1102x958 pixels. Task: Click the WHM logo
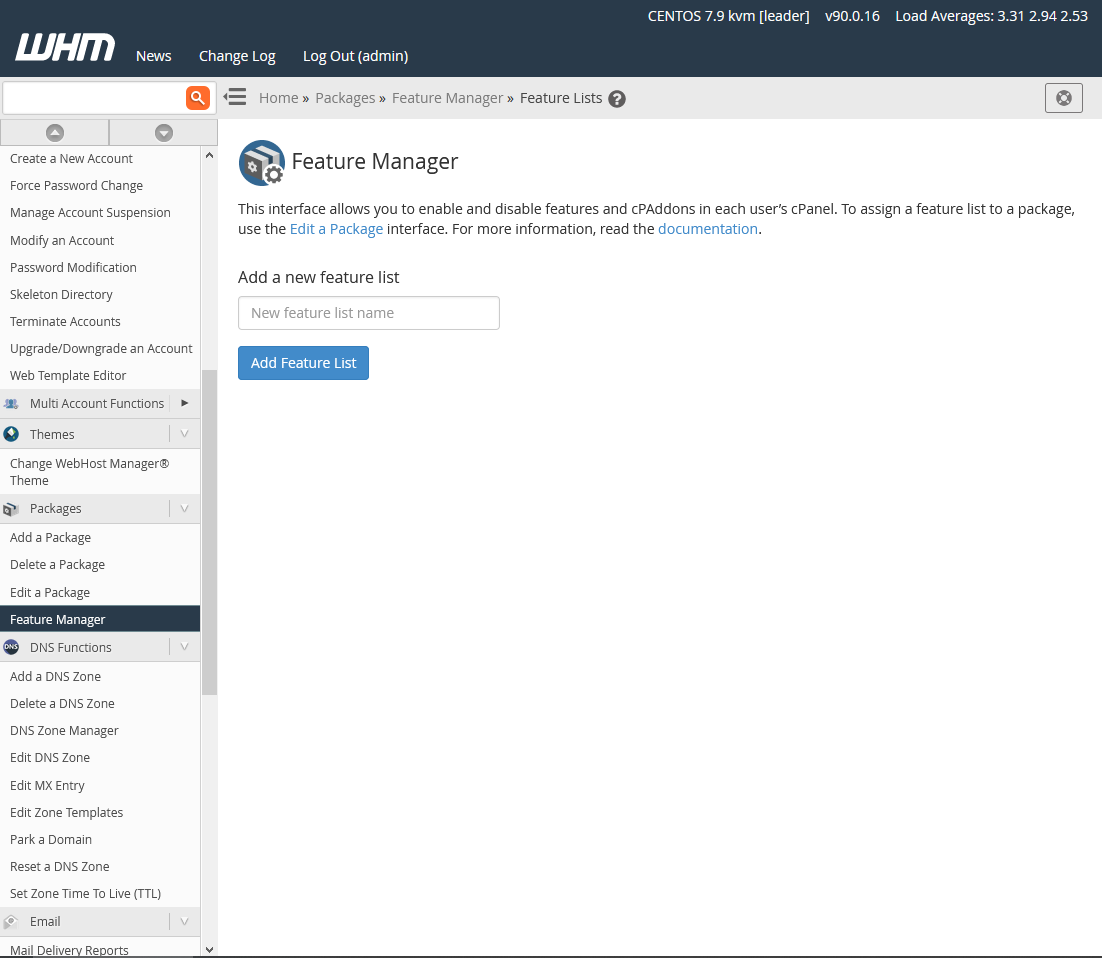64,46
